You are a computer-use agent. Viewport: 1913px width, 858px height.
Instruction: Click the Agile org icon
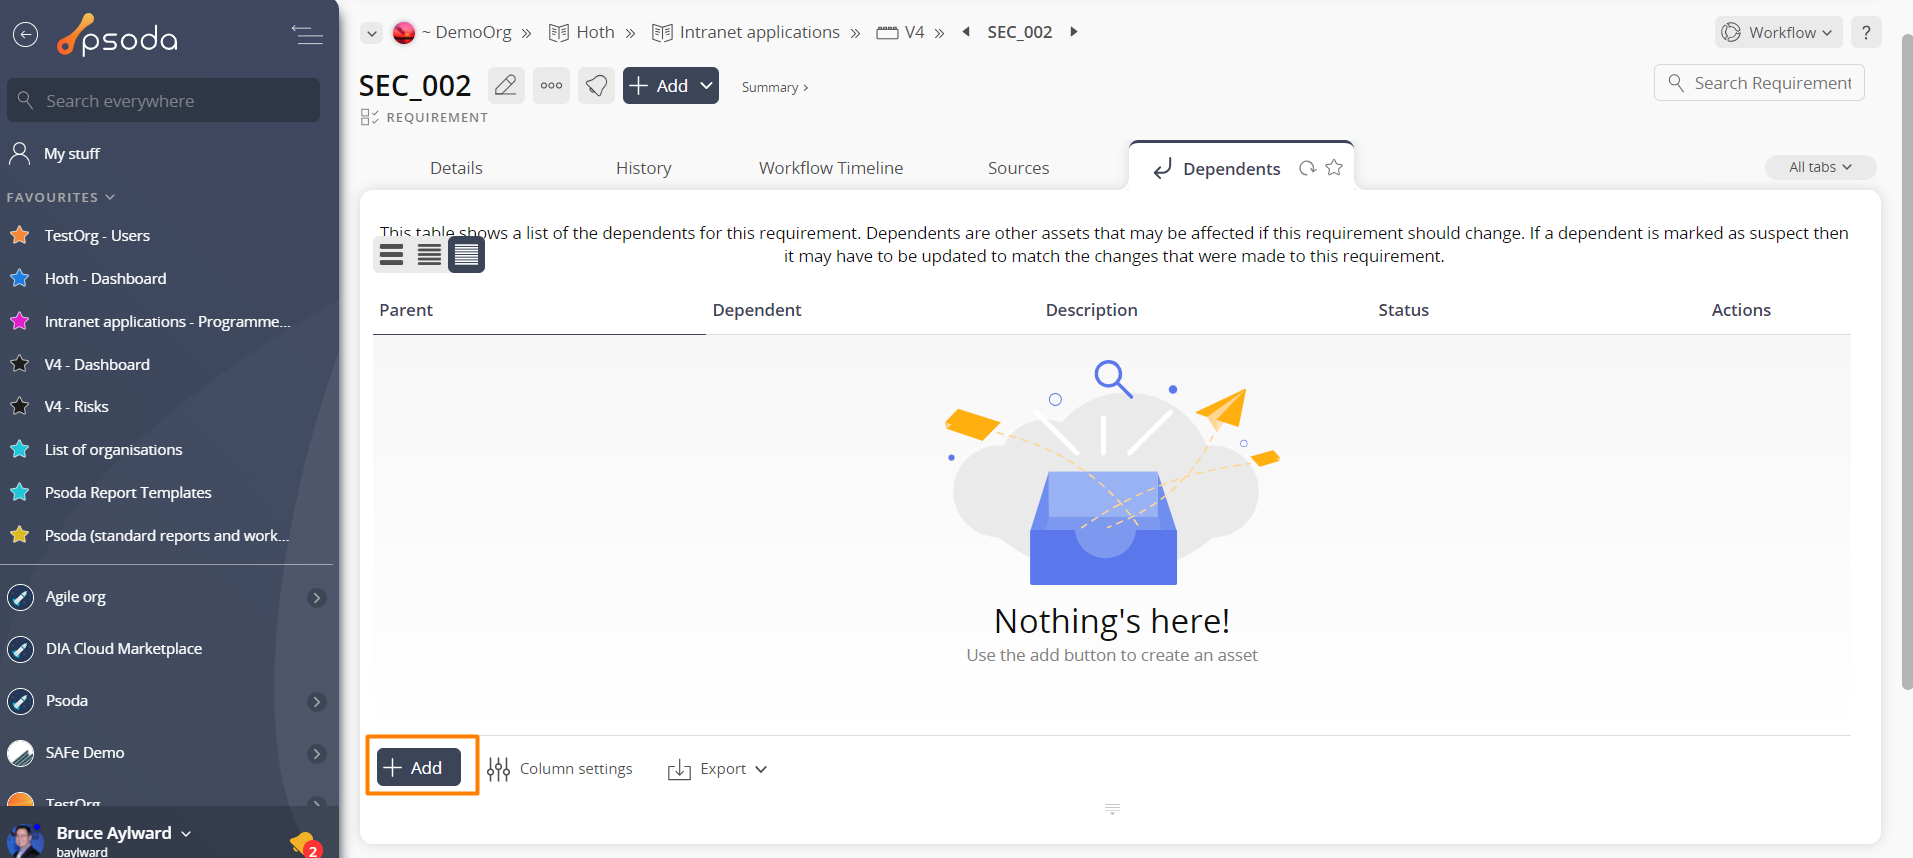20,597
